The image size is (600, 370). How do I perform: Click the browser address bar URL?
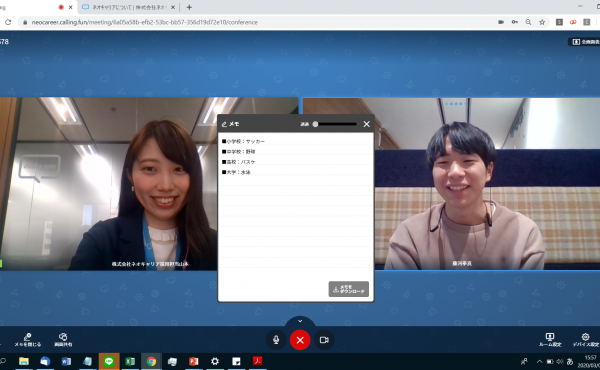(x=144, y=22)
